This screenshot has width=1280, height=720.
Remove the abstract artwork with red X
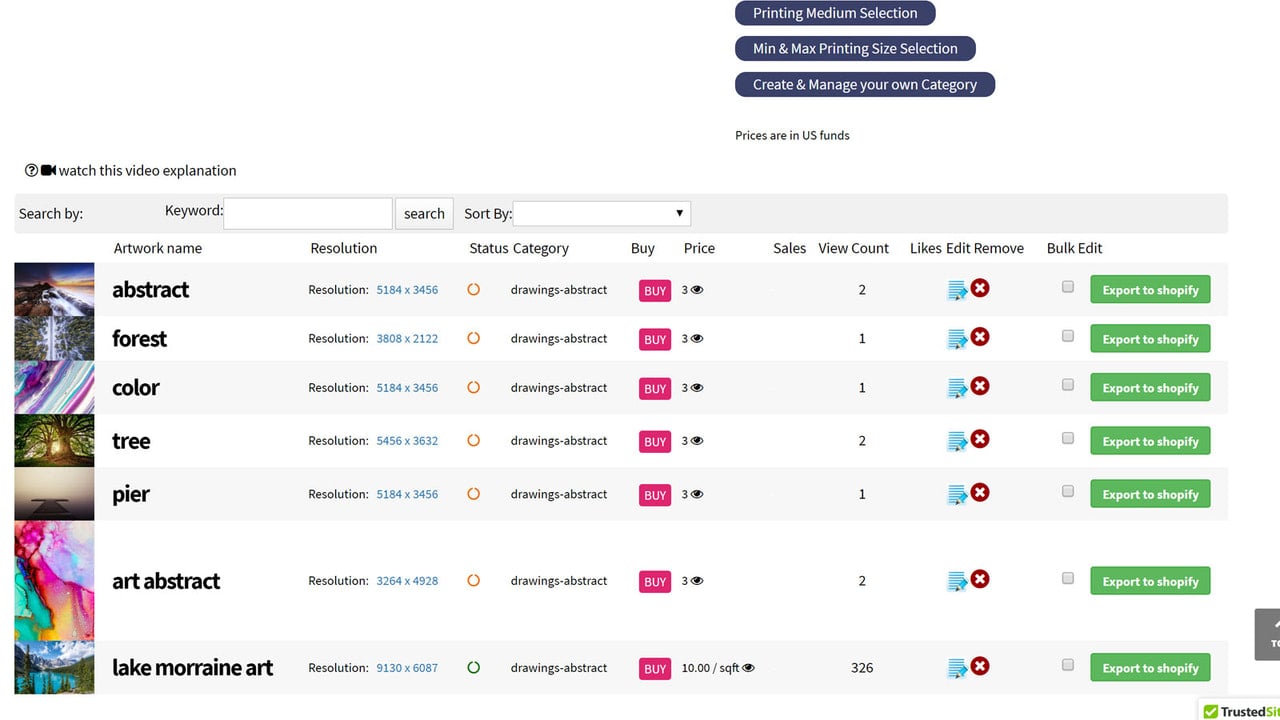pyautogui.click(x=980, y=288)
